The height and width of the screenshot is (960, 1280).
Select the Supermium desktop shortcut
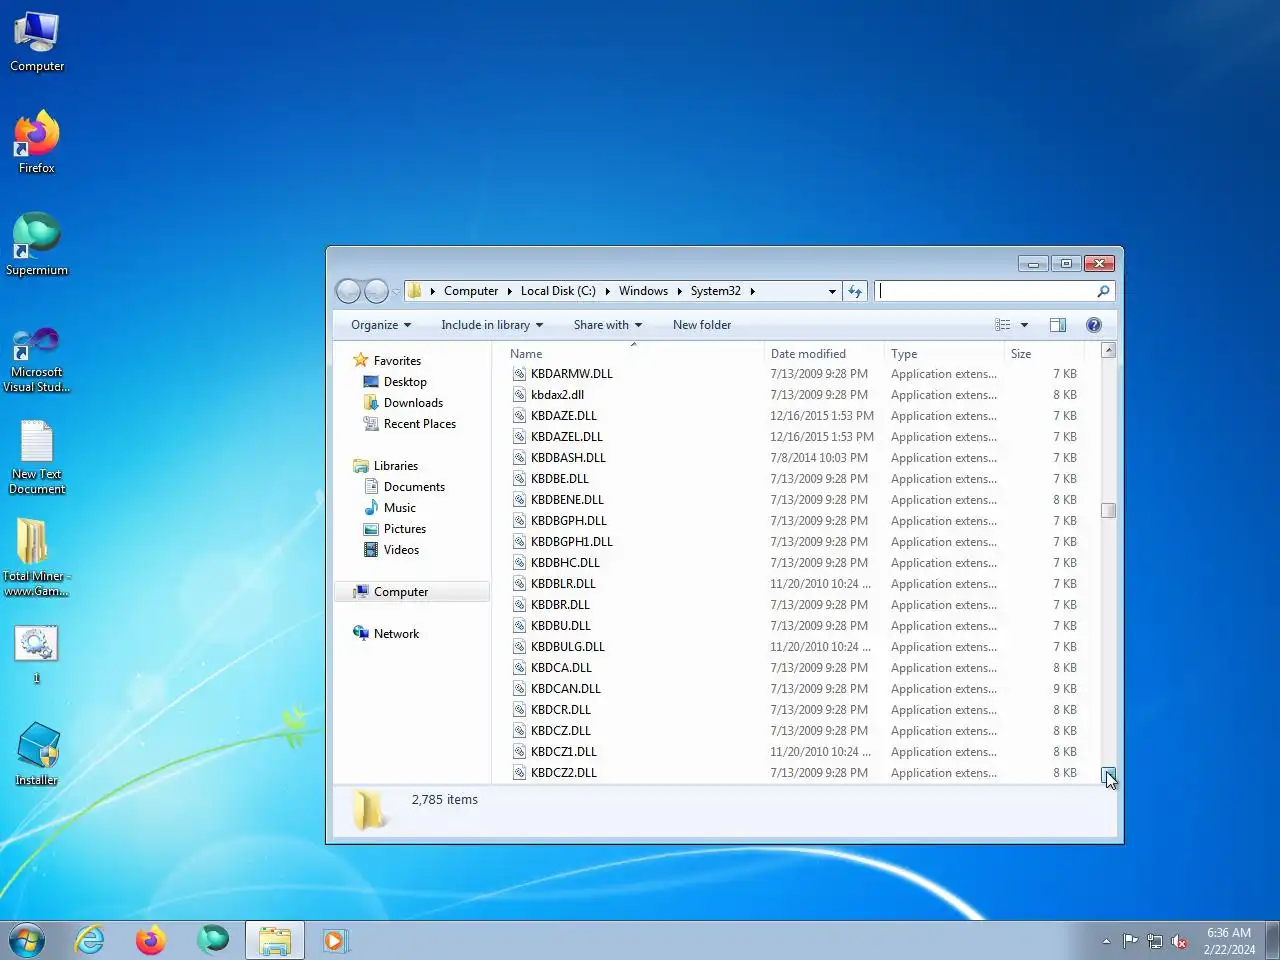pos(37,245)
